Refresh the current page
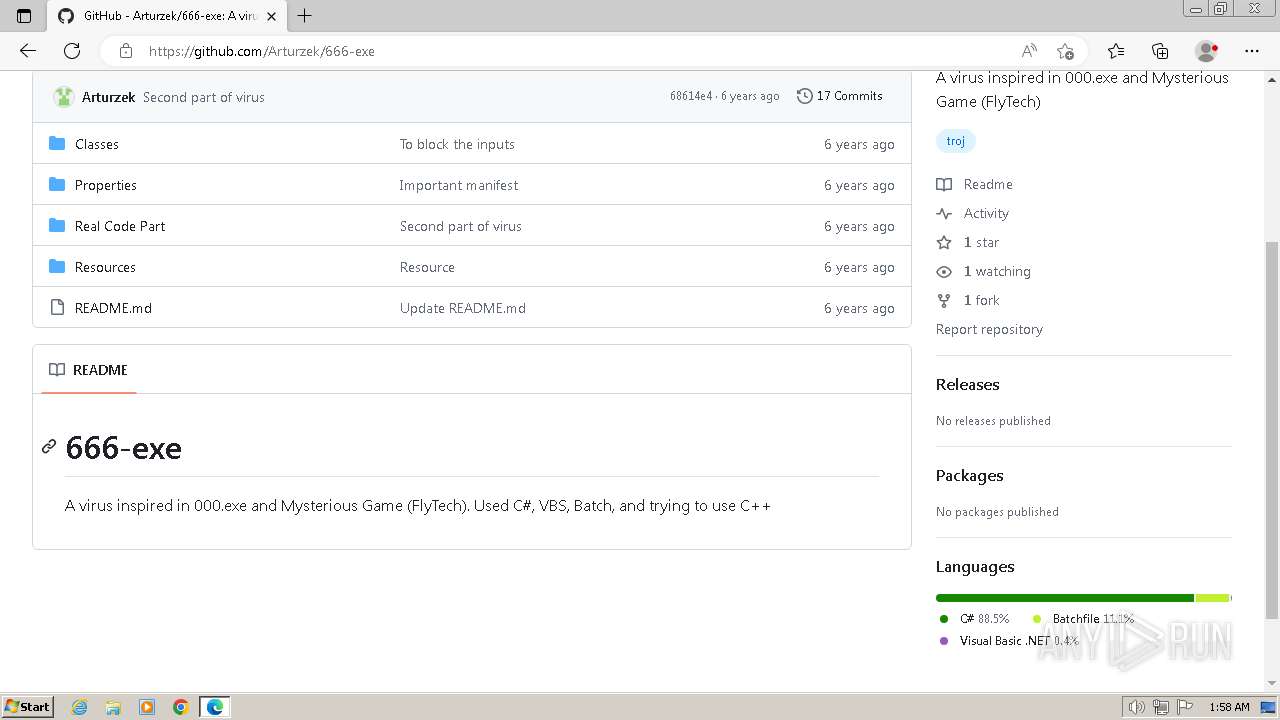 pos(72,51)
